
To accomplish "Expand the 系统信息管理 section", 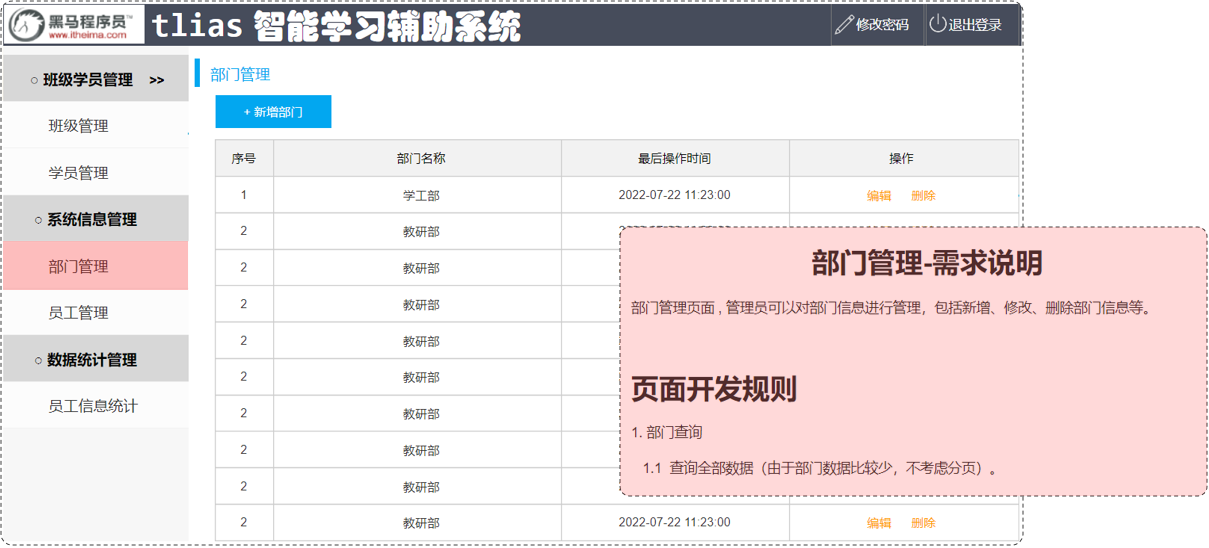I will click(91, 219).
